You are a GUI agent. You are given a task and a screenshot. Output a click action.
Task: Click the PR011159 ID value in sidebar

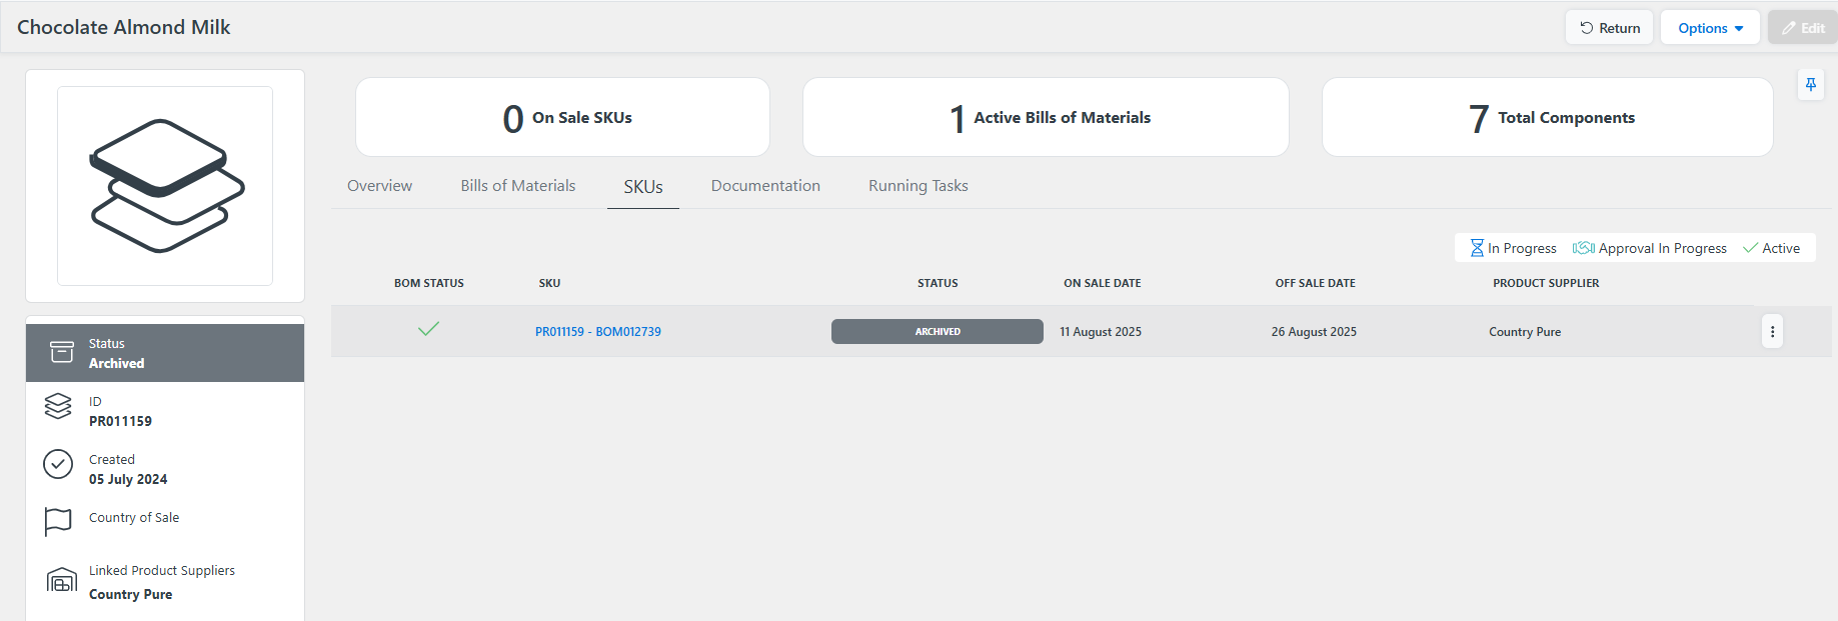(x=120, y=421)
